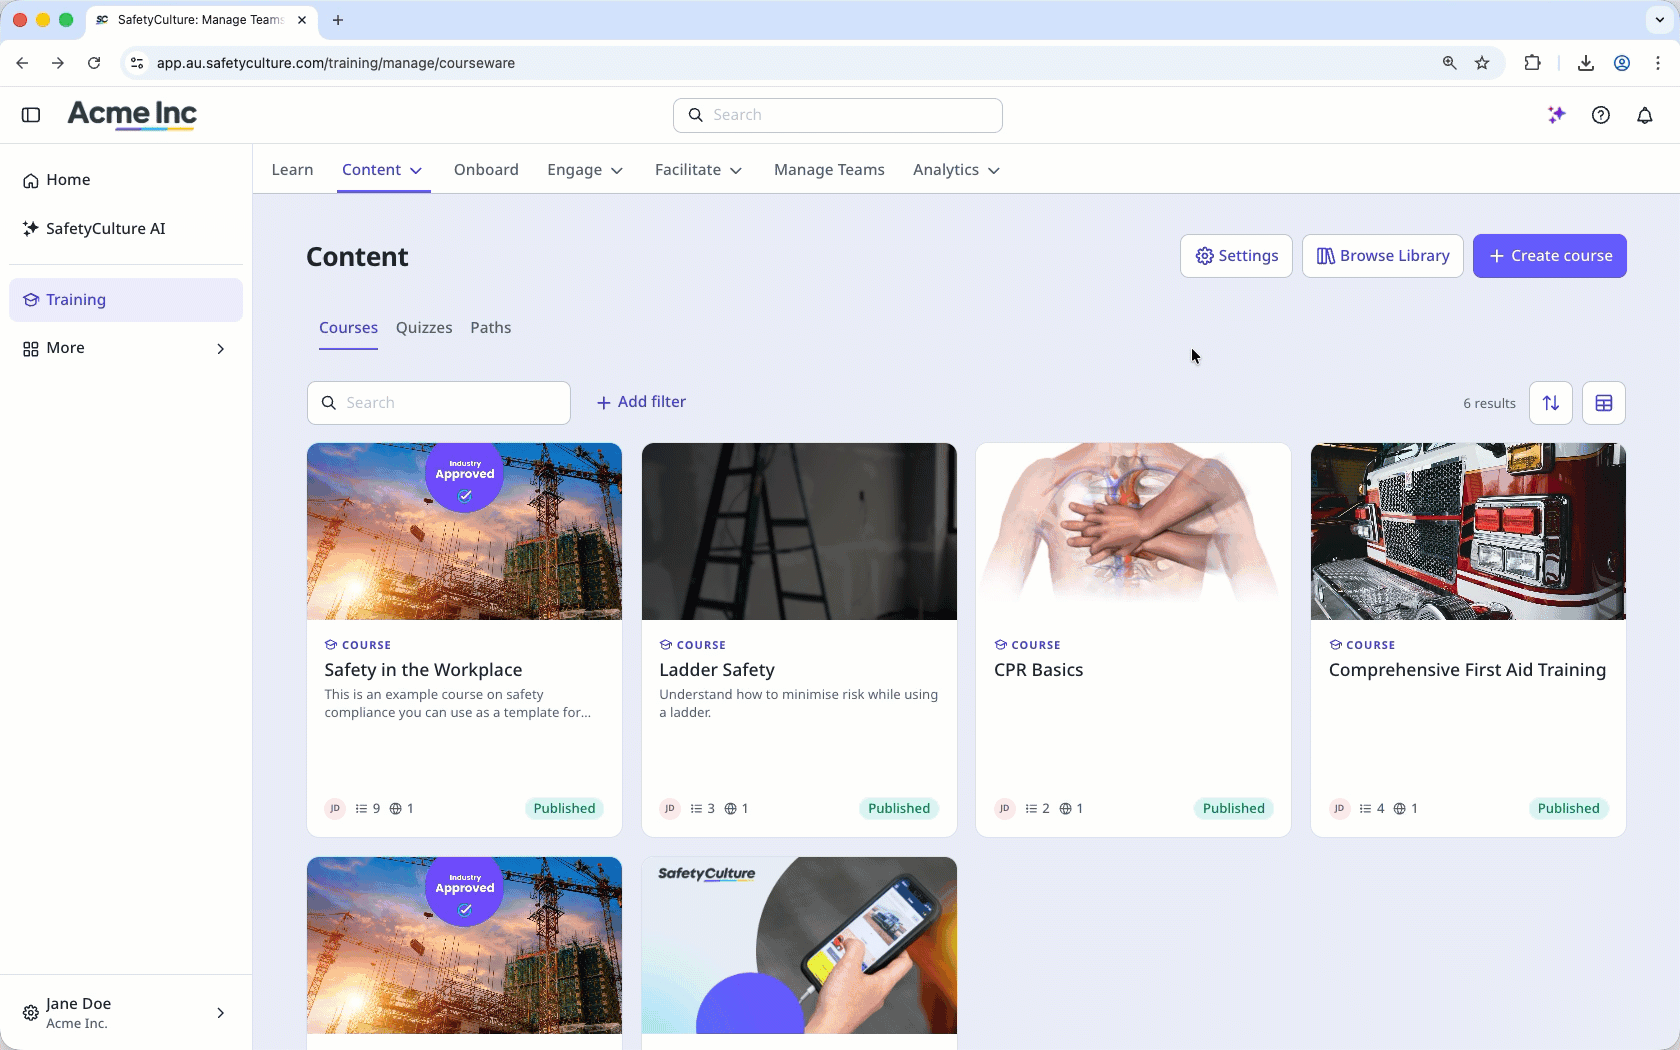Switch to the Quizzes tab
Viewport: 1680px width, 1050px height.
[424, 328]
